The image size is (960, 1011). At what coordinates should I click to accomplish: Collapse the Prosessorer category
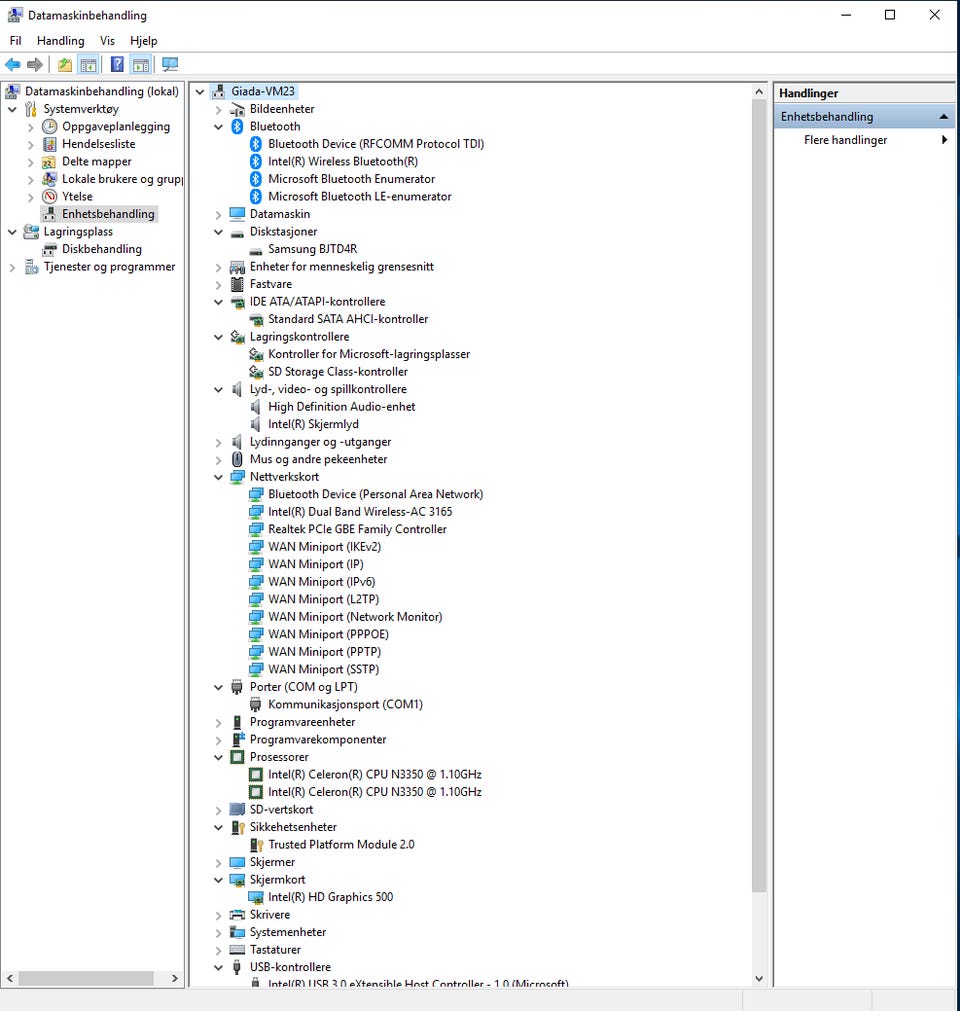point(219,758)
